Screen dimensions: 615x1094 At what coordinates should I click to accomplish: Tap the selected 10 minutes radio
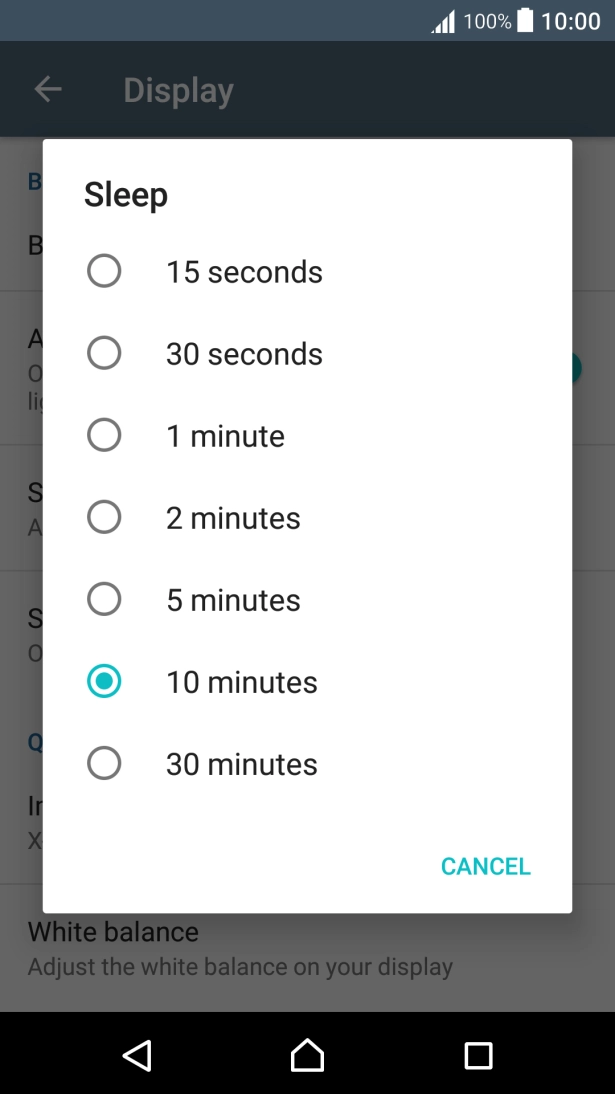point(104,681)
